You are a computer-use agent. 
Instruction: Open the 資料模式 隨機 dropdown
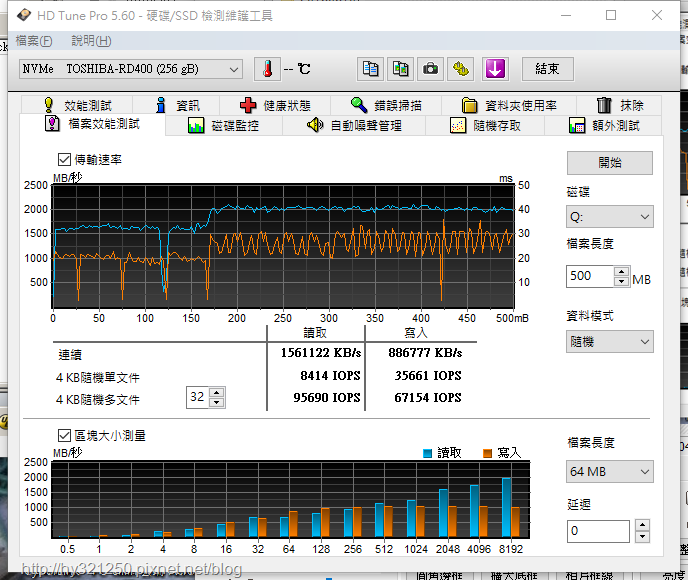pos(609,341)
